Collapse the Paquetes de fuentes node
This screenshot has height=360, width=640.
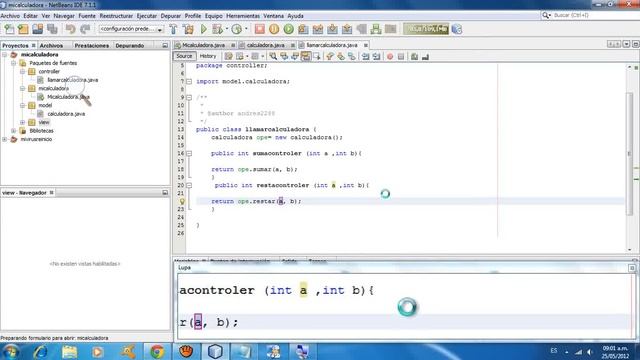(x=13, y=63)
